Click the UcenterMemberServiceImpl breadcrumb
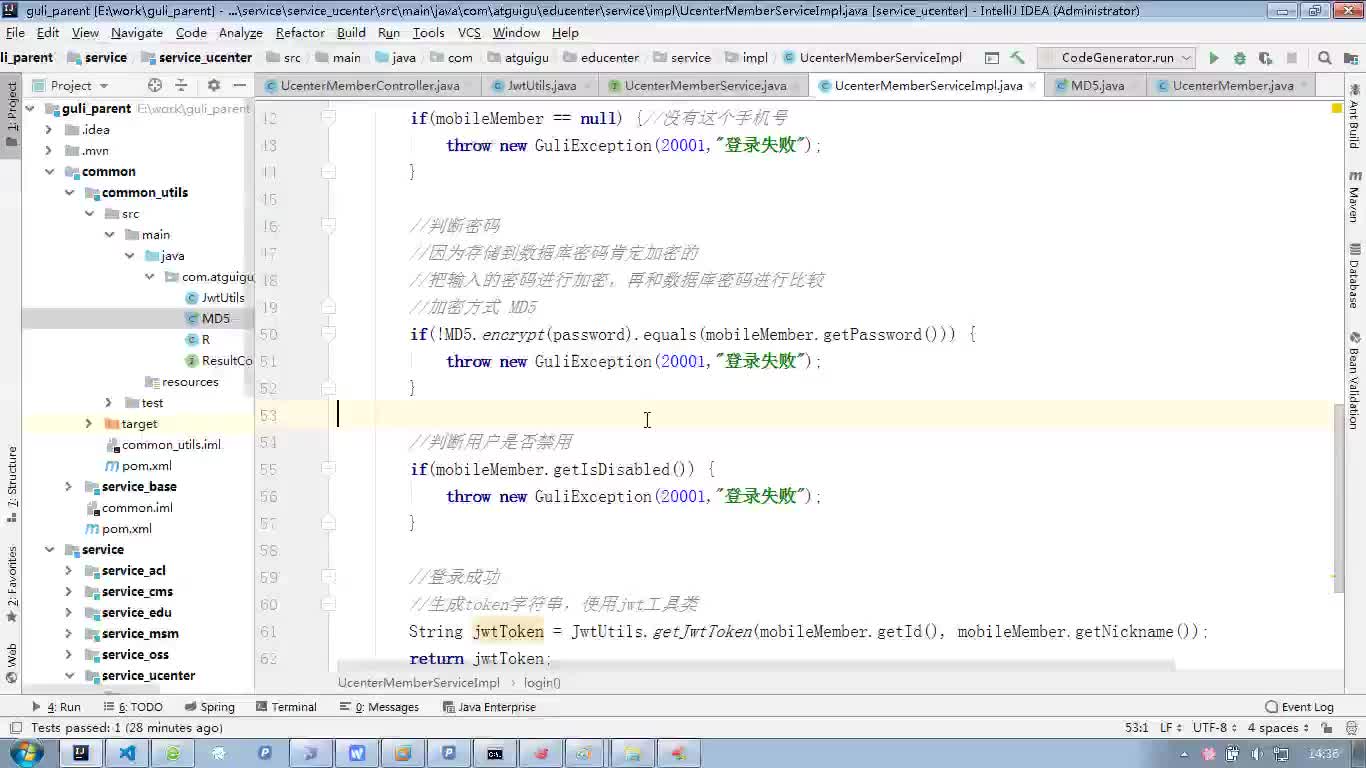1366x768 pixels. (x=418, y=683)
